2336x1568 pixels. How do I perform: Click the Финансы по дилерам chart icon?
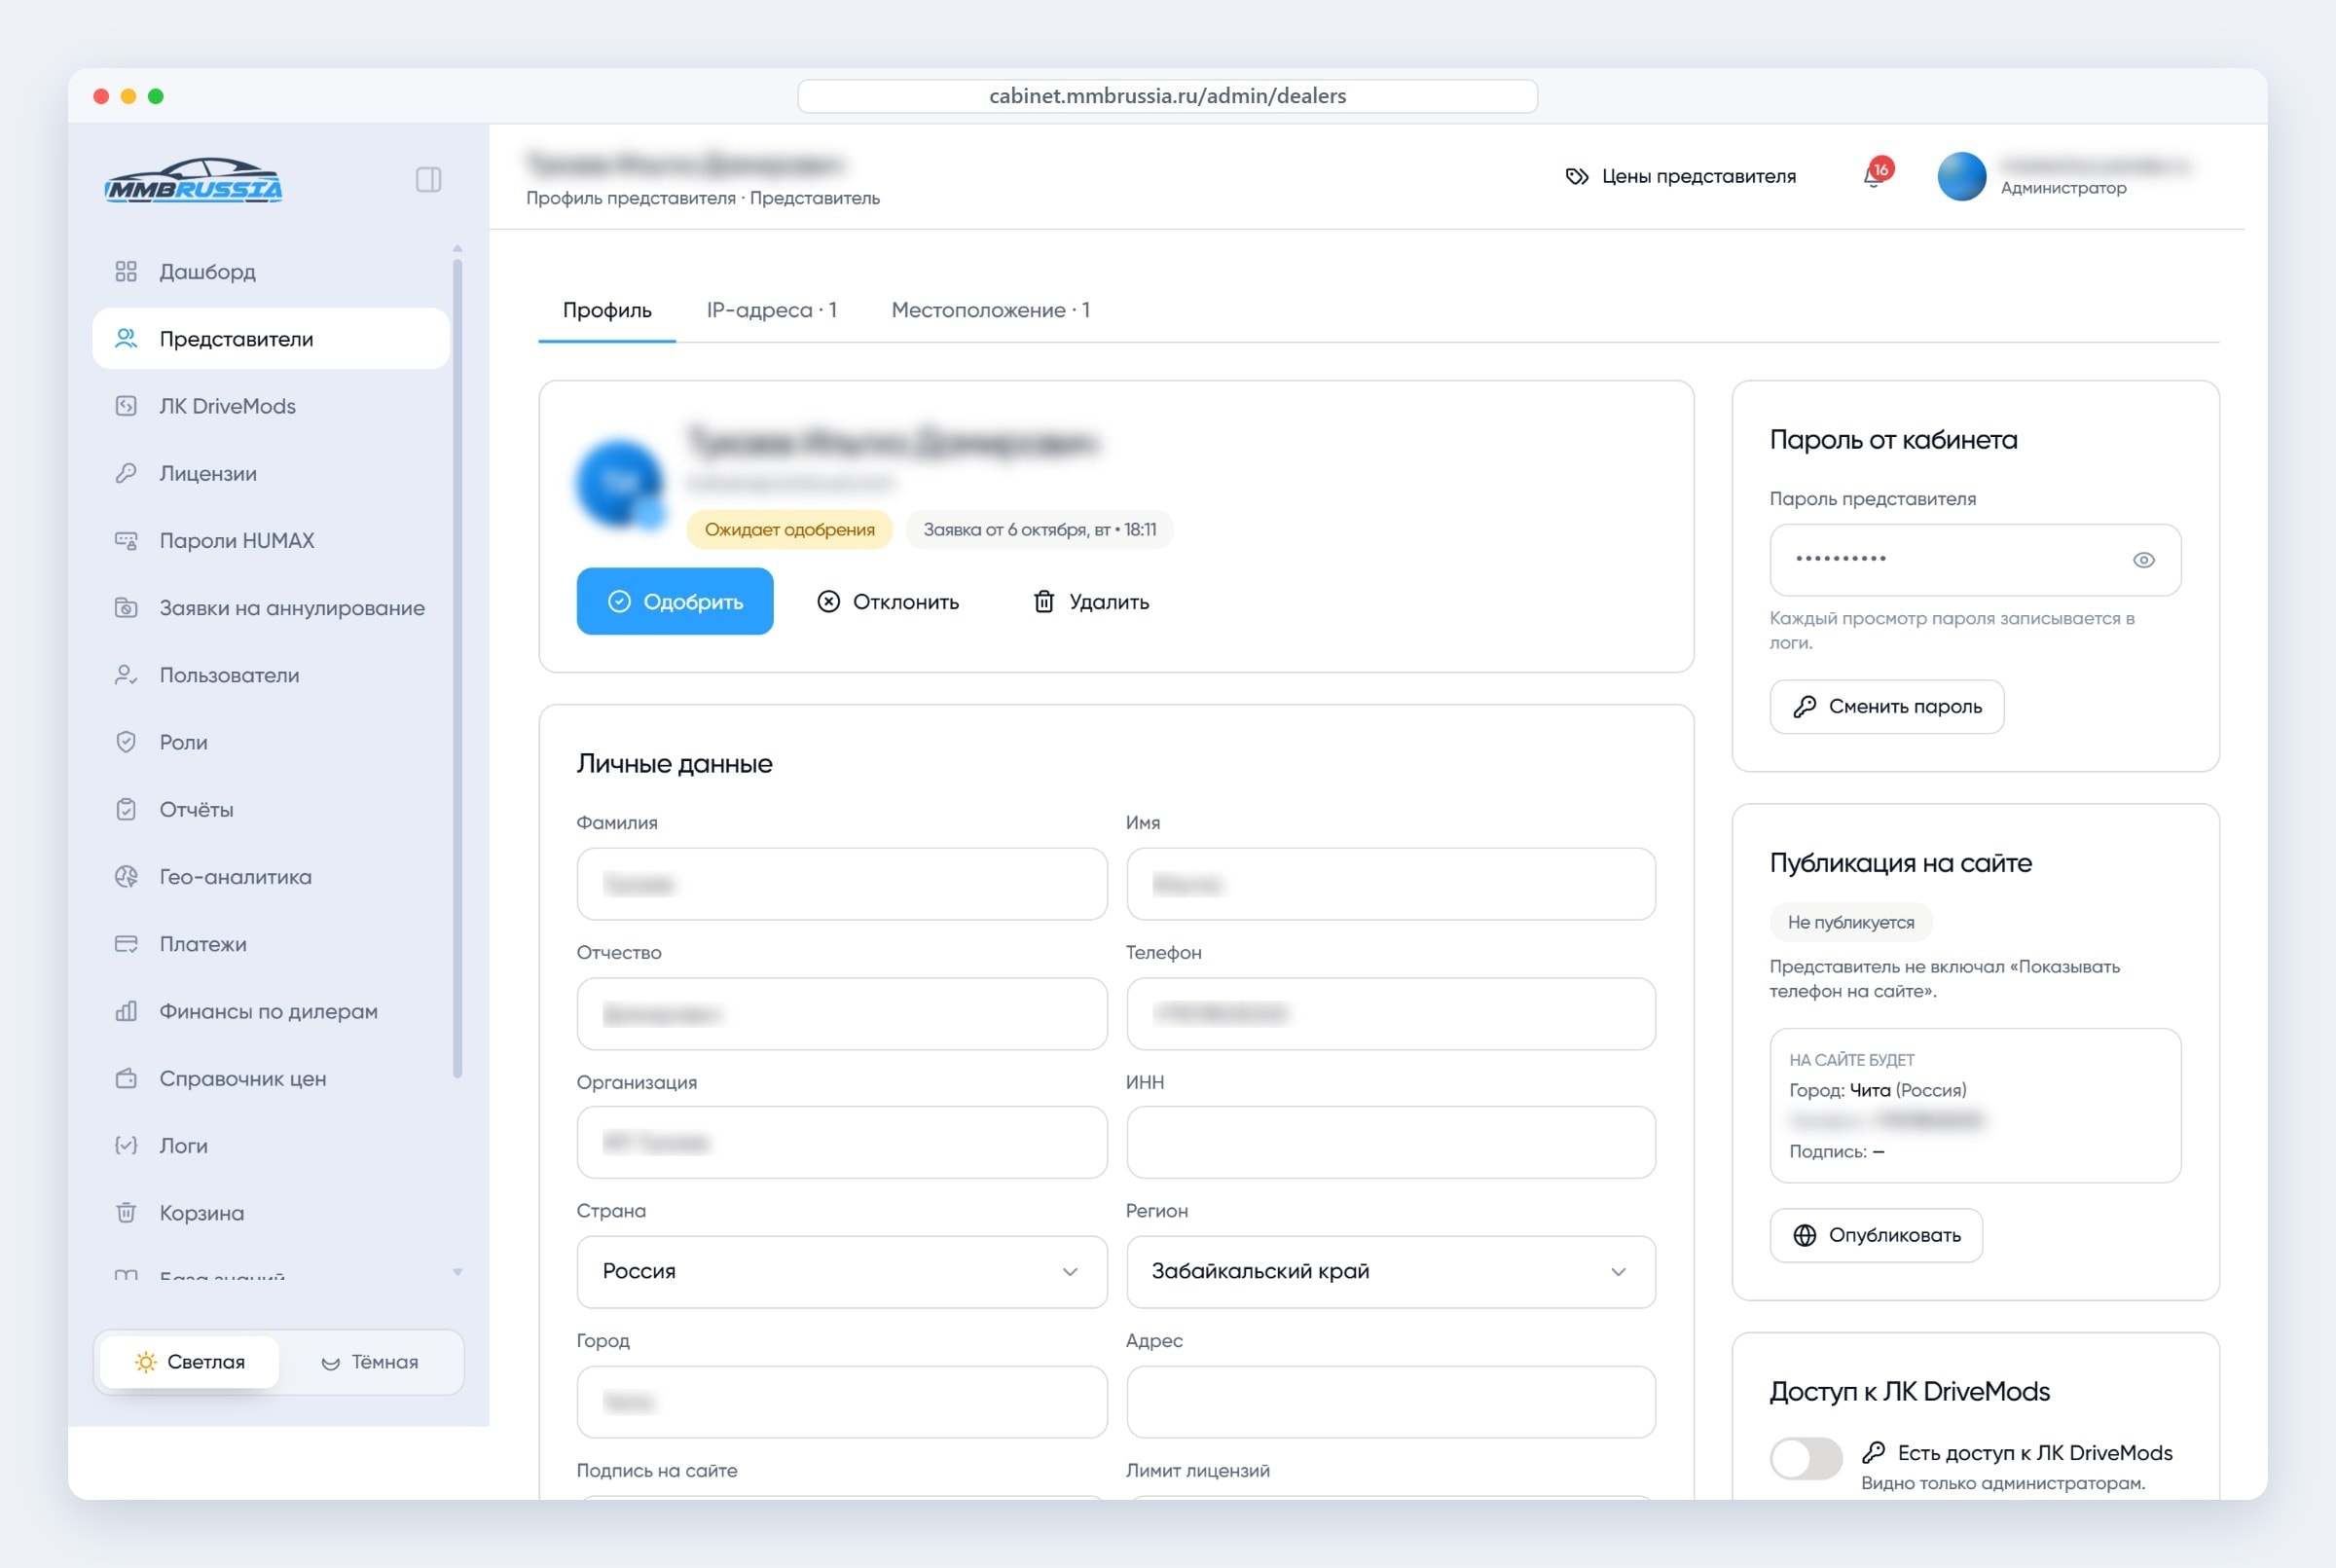pos(126,1011)
